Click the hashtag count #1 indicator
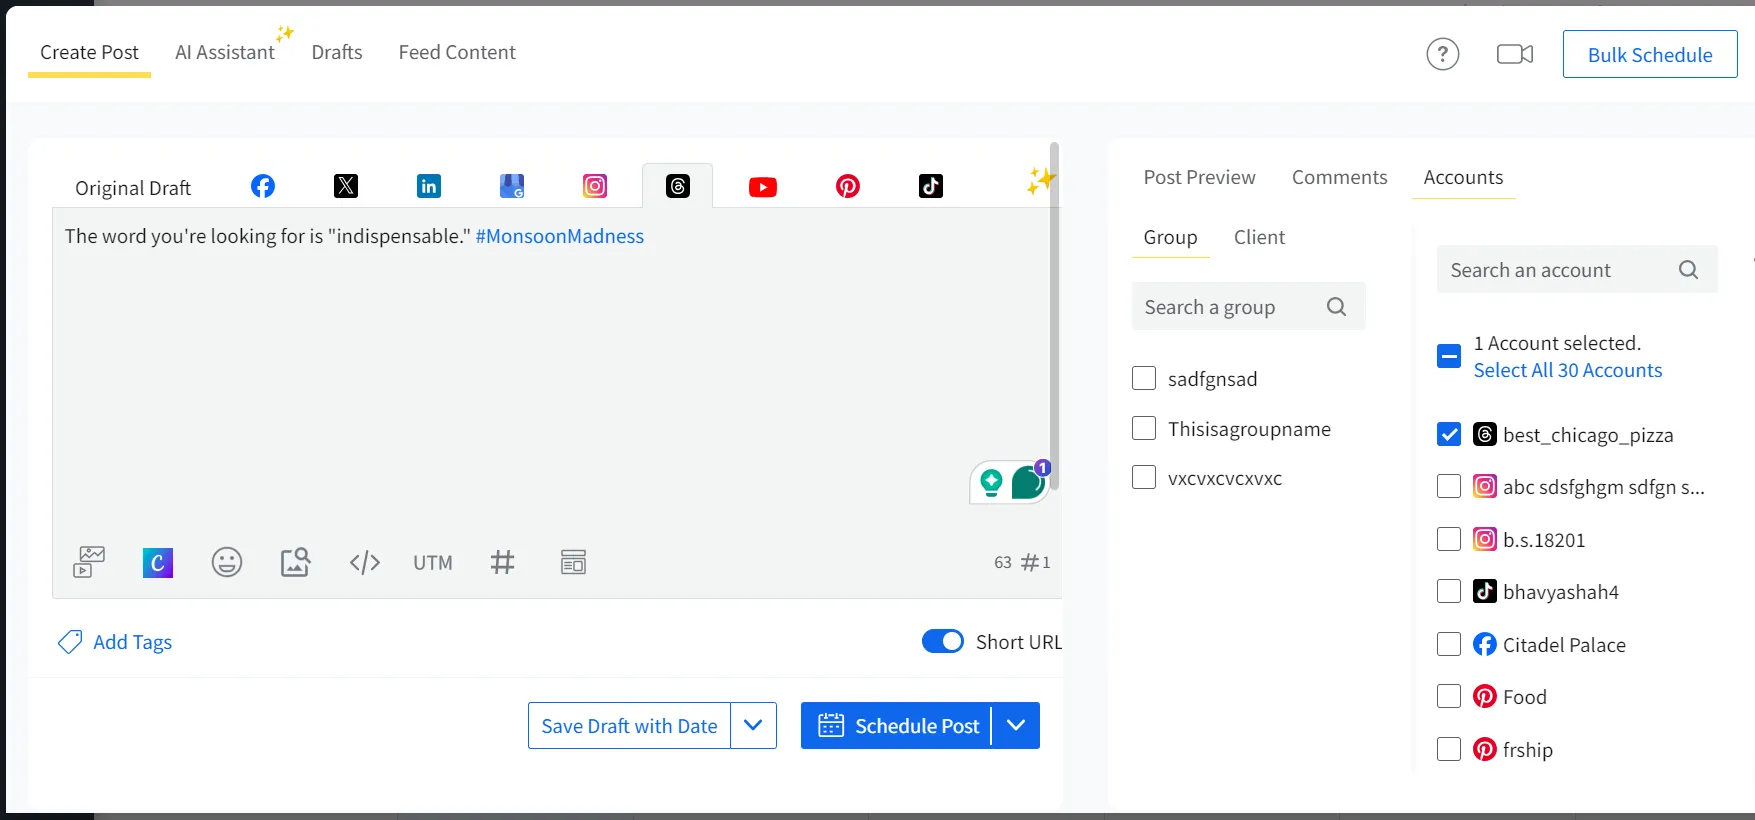 click(1035, 563)
